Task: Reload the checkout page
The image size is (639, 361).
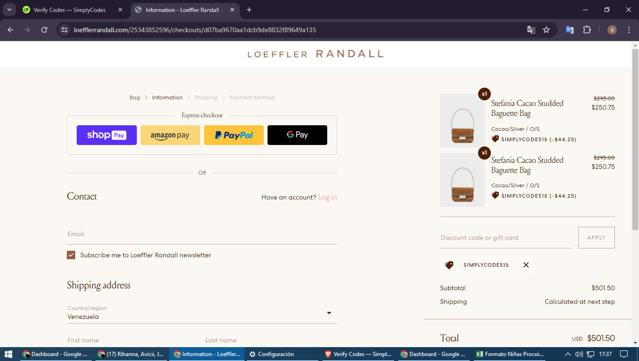Action: (x=44, y=30)
